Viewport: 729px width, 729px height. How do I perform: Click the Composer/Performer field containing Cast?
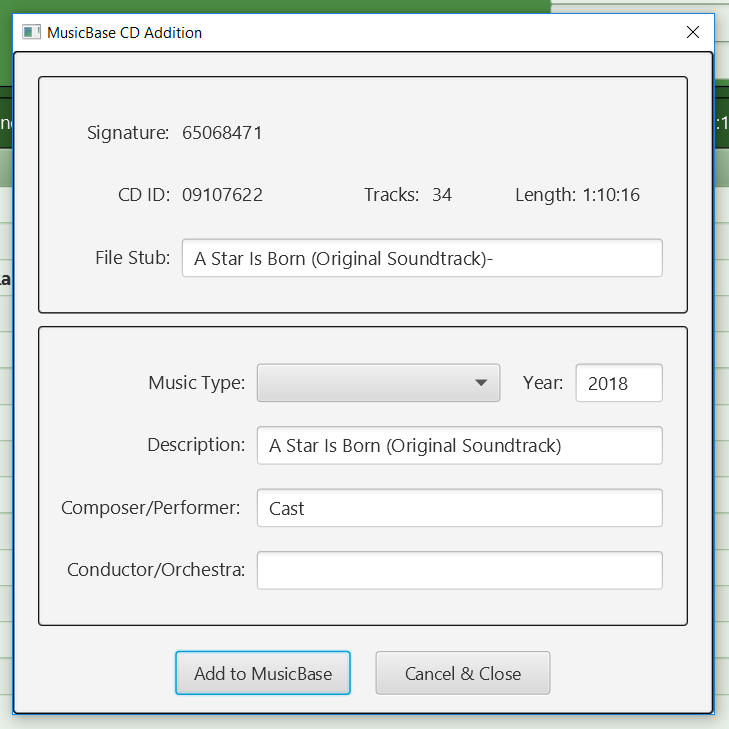coord(460,508)
